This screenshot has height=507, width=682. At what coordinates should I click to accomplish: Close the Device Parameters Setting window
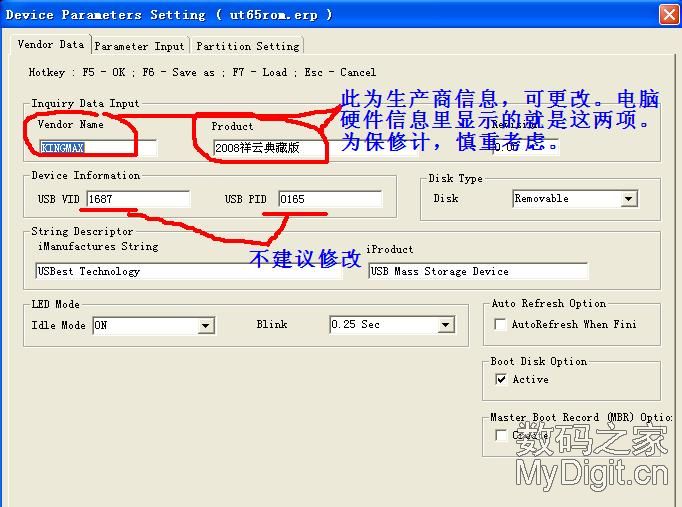pyautogui.click(x=669, y=14)
